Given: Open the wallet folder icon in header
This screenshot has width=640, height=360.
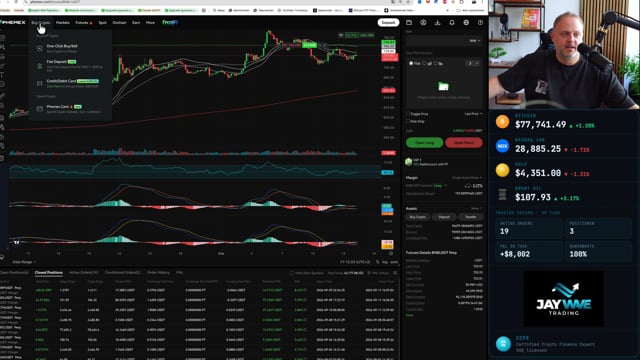Looking at the screenshot, I should [x=409, y=22].
